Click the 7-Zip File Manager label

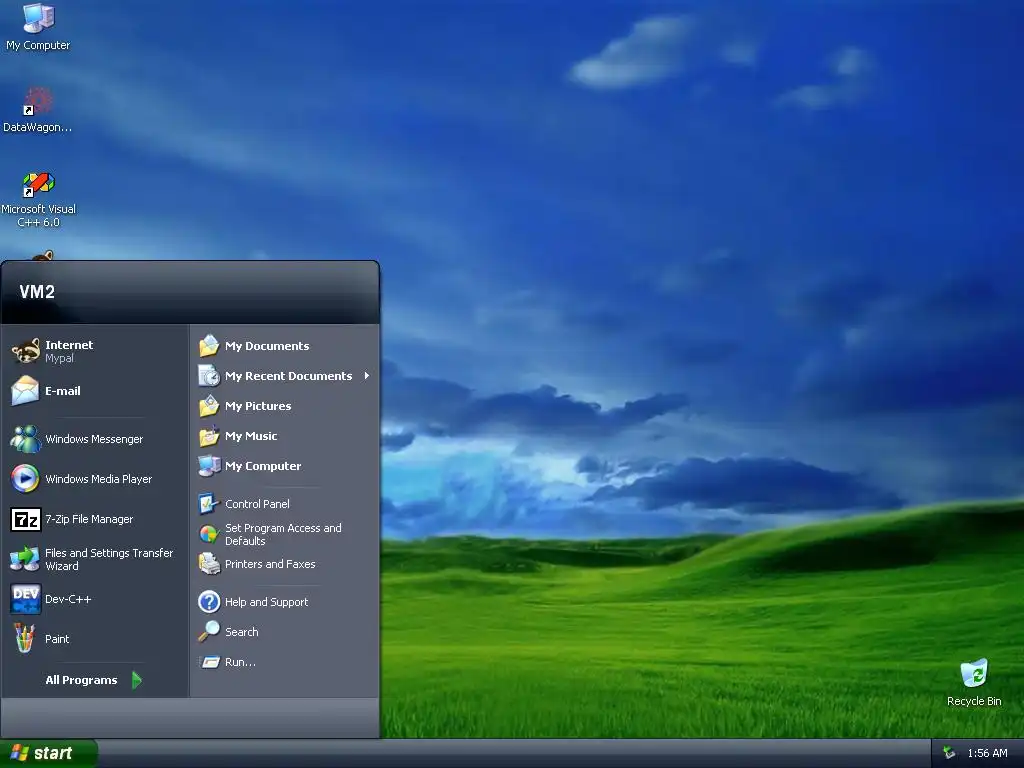89,519
